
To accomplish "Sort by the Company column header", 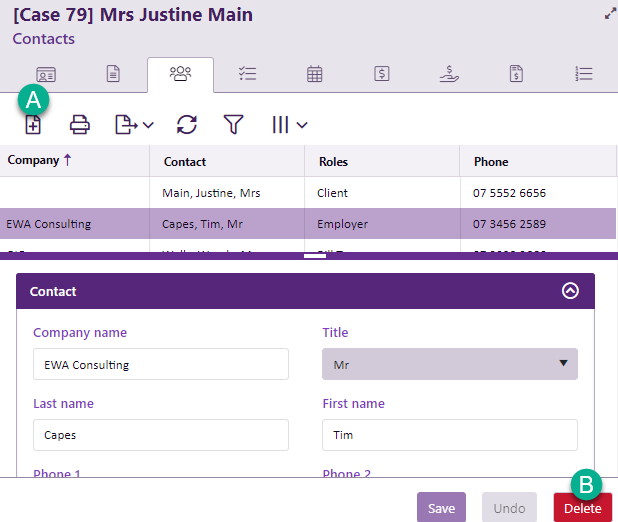I will coord(40,161).
